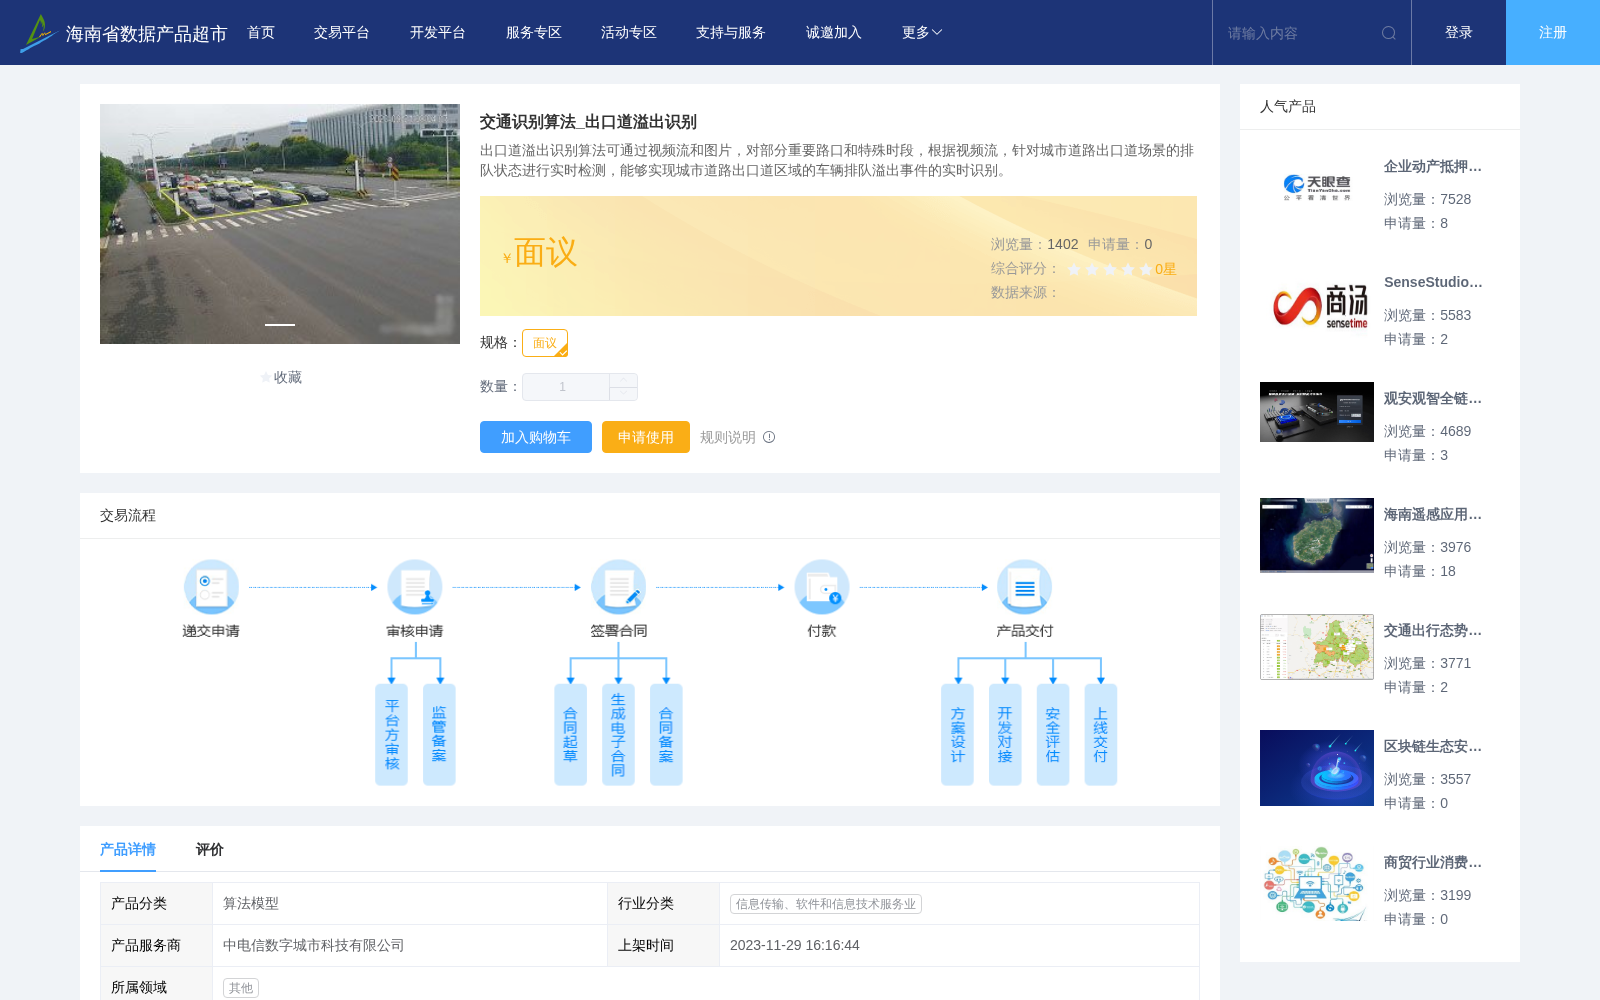This screenshot has width=1600, height=1000.
Task: Open the 规则说明 link
Action: [x=728, y=437]
